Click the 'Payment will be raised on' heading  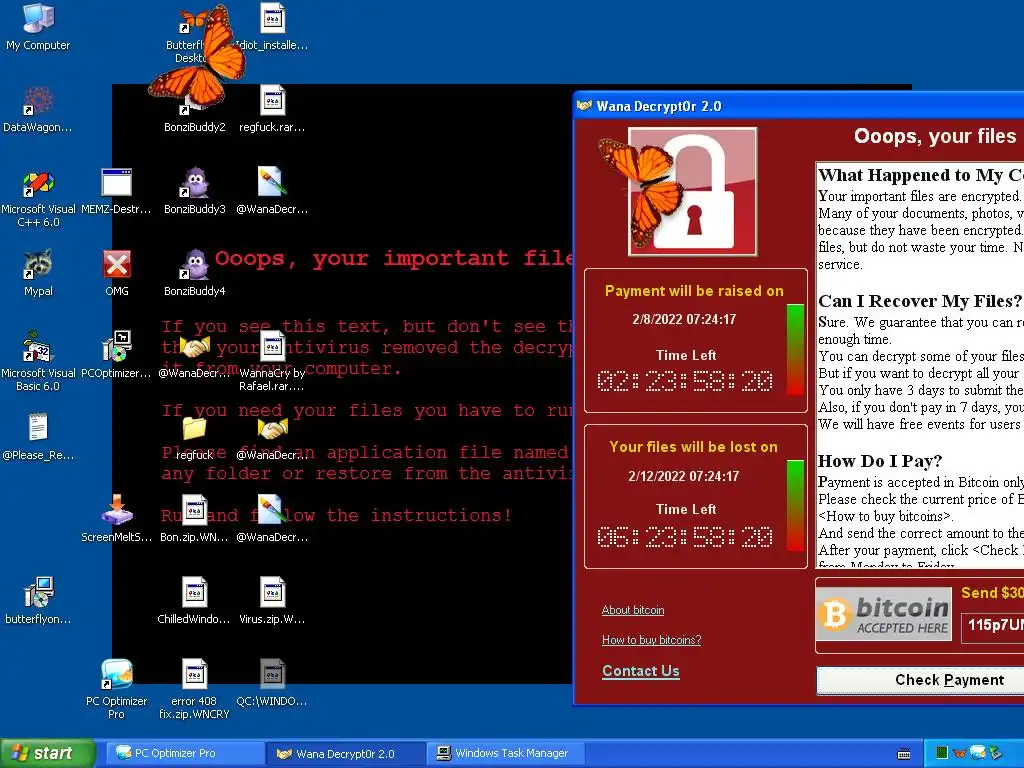point(694,291)
